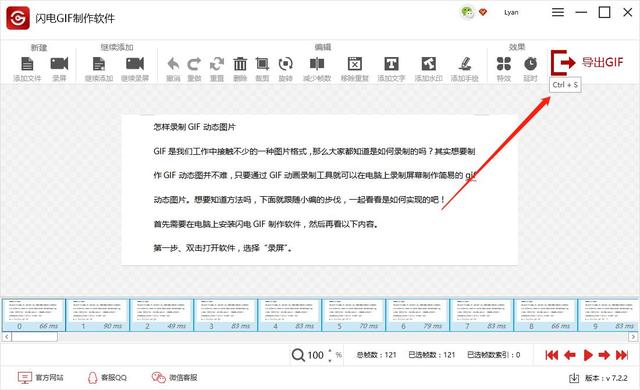Click the Delay clock icon
The image size is (640, 390).
click(530, 64)
